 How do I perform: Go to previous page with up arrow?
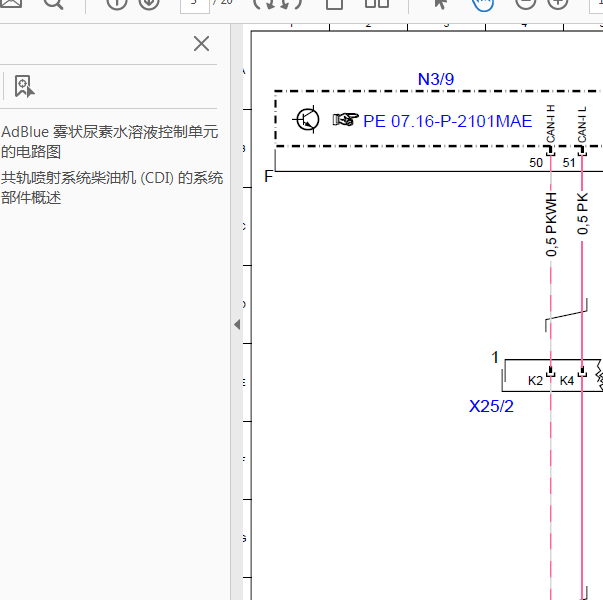tap(117, 3)
